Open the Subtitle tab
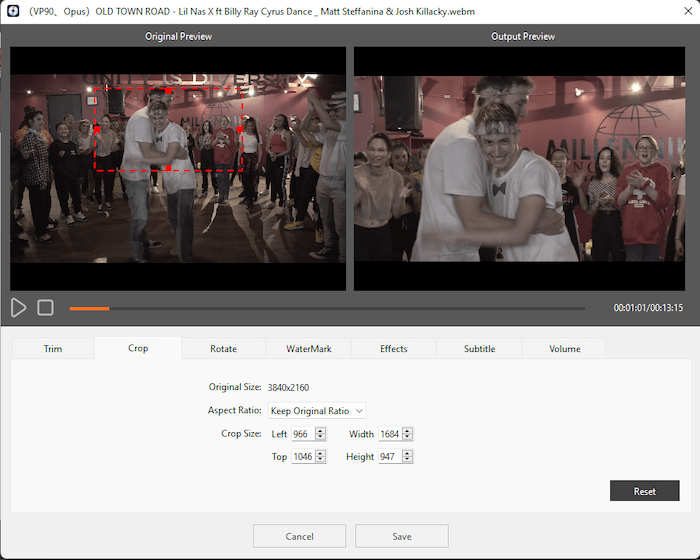Viewport: 700px width, 560px height. coord(479,349)
